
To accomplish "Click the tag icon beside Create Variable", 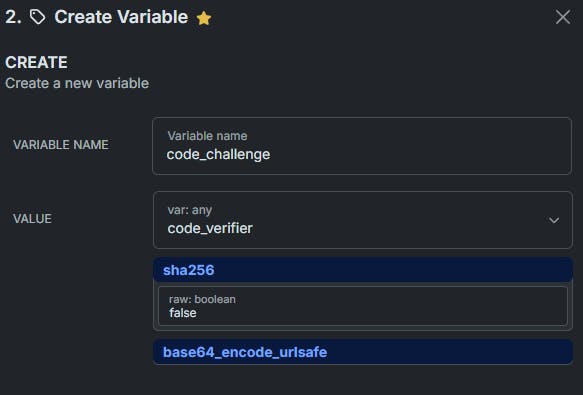I will (38, 17).
